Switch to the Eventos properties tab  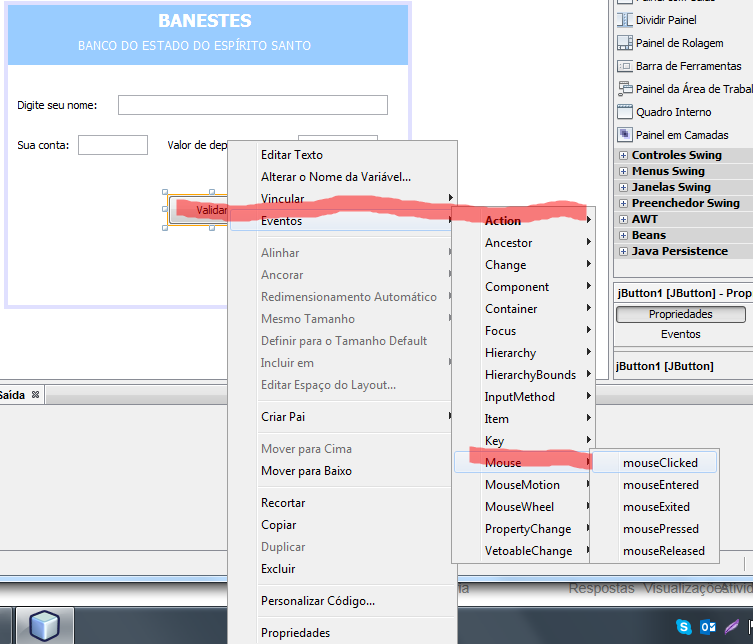[x=680, y=334]
